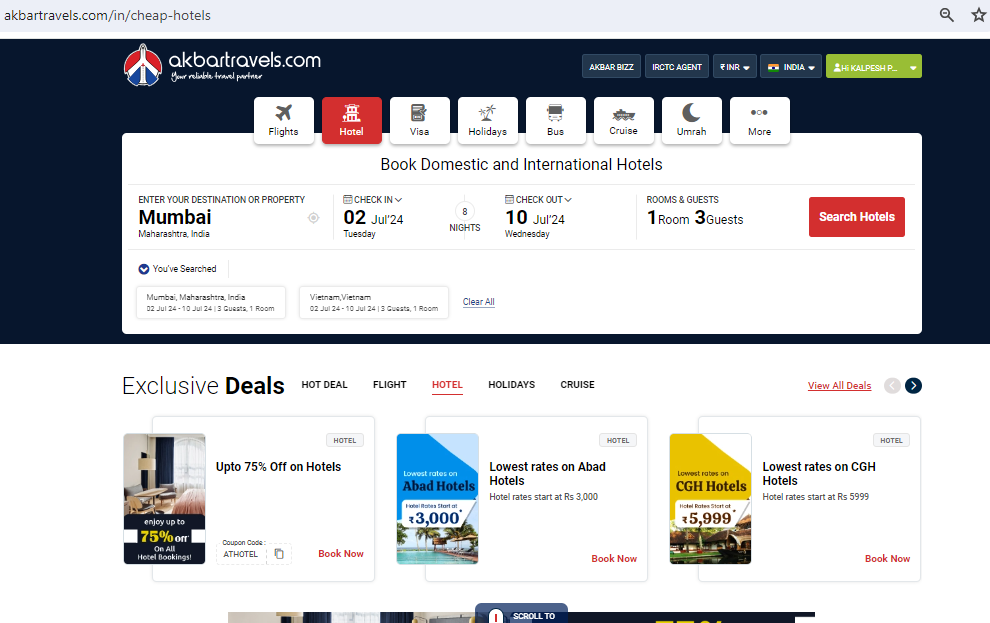Click the akbartravels.com logo
This screenshot has height=623, width=990.
pyautogui.click(x=222, y=65)
